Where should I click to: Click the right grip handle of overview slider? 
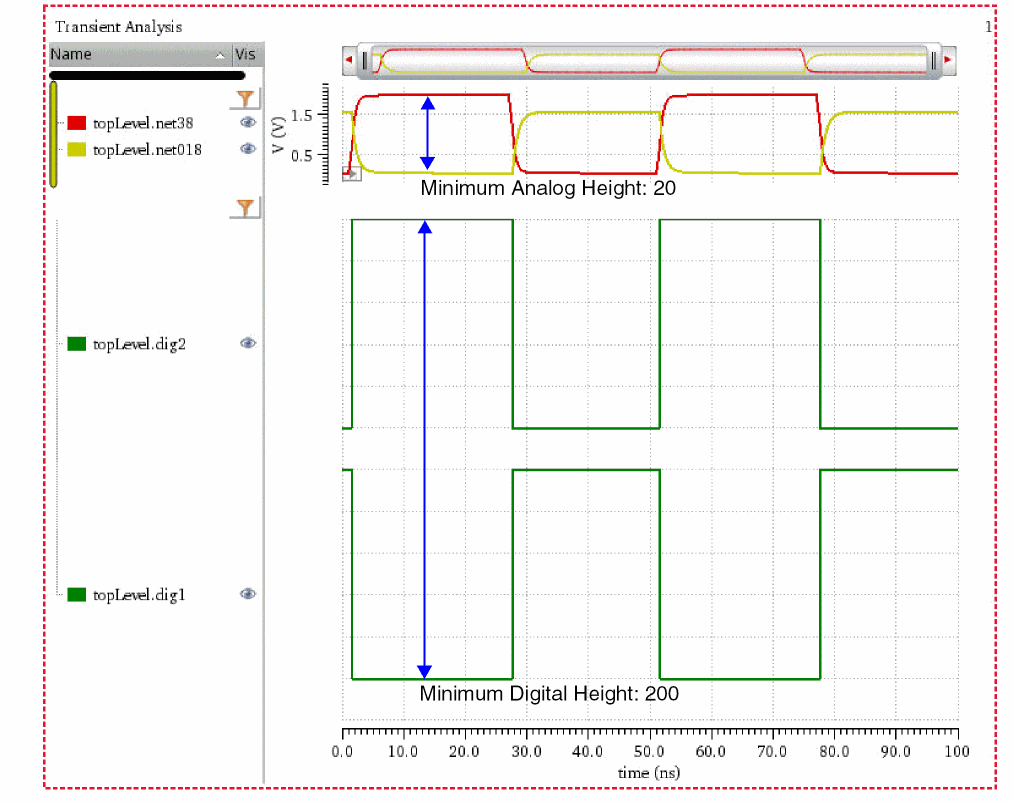click(932, 62)
